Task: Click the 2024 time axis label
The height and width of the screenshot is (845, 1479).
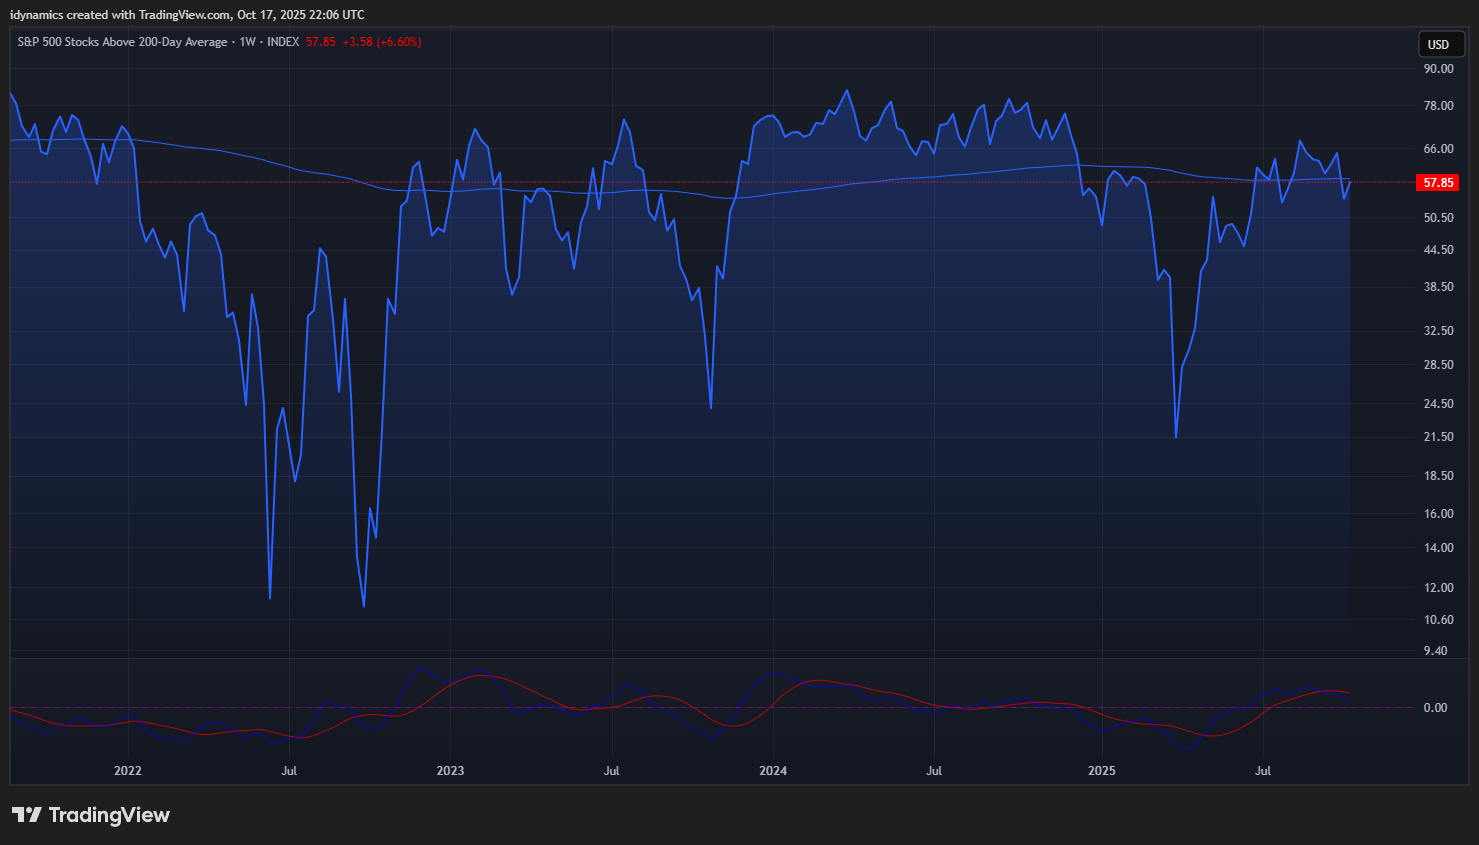Action: tap(773, 771)
